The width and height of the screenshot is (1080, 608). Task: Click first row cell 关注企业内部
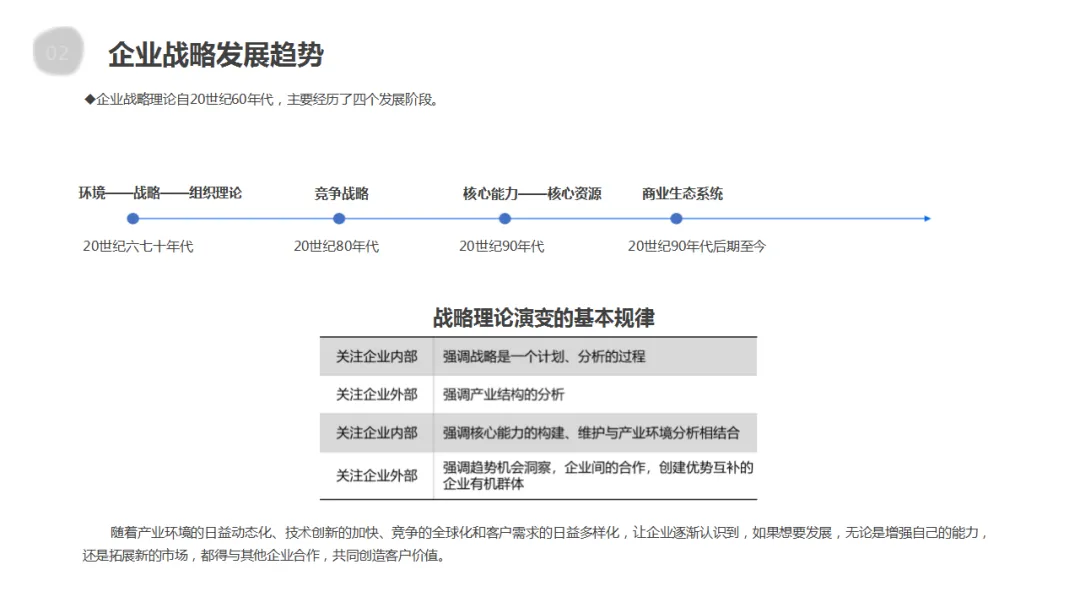coord(377,357)
